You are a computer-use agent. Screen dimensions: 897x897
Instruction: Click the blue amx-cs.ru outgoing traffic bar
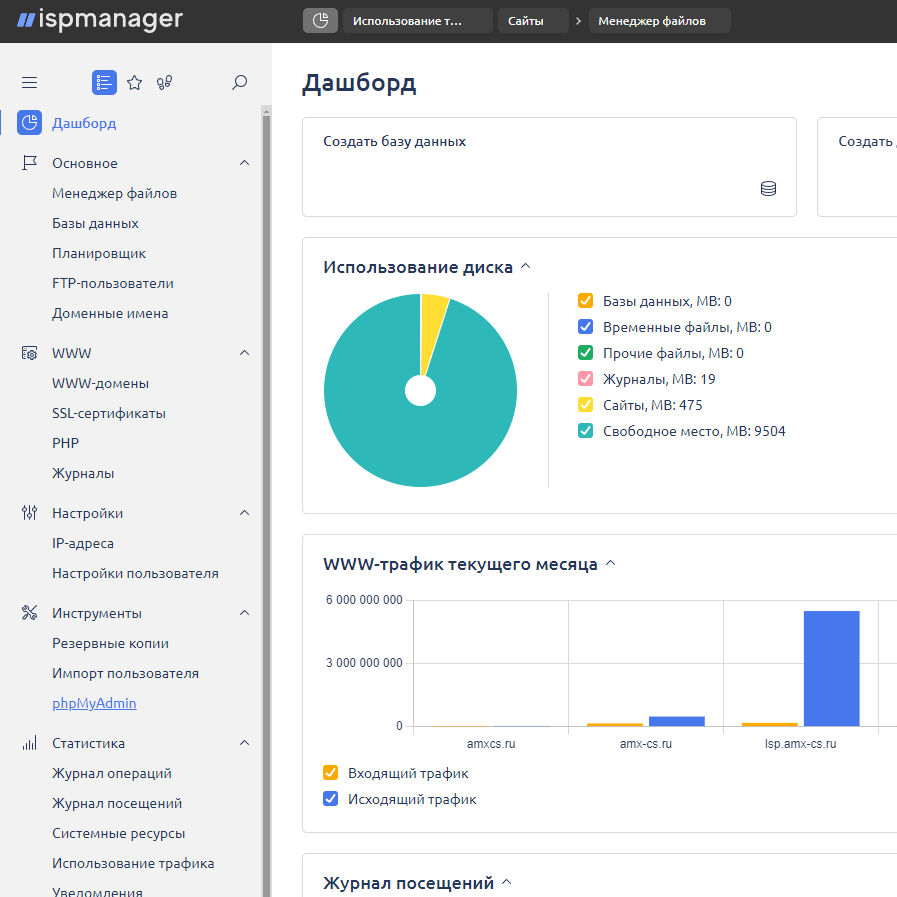tap(676, 721)
